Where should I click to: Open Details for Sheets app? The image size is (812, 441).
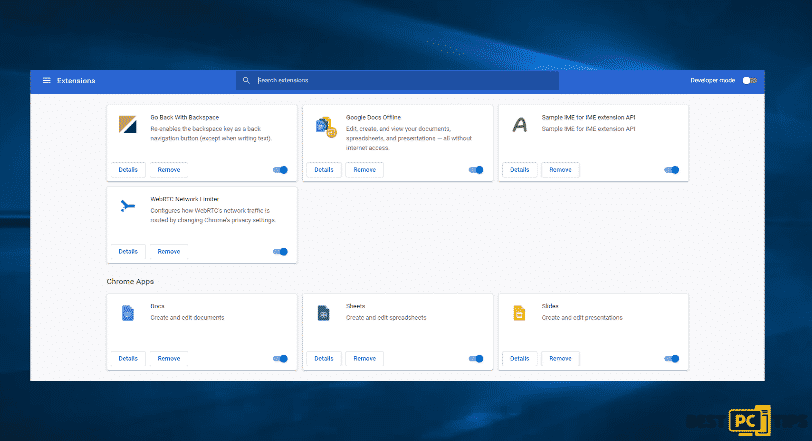click(x=324, y=359)
